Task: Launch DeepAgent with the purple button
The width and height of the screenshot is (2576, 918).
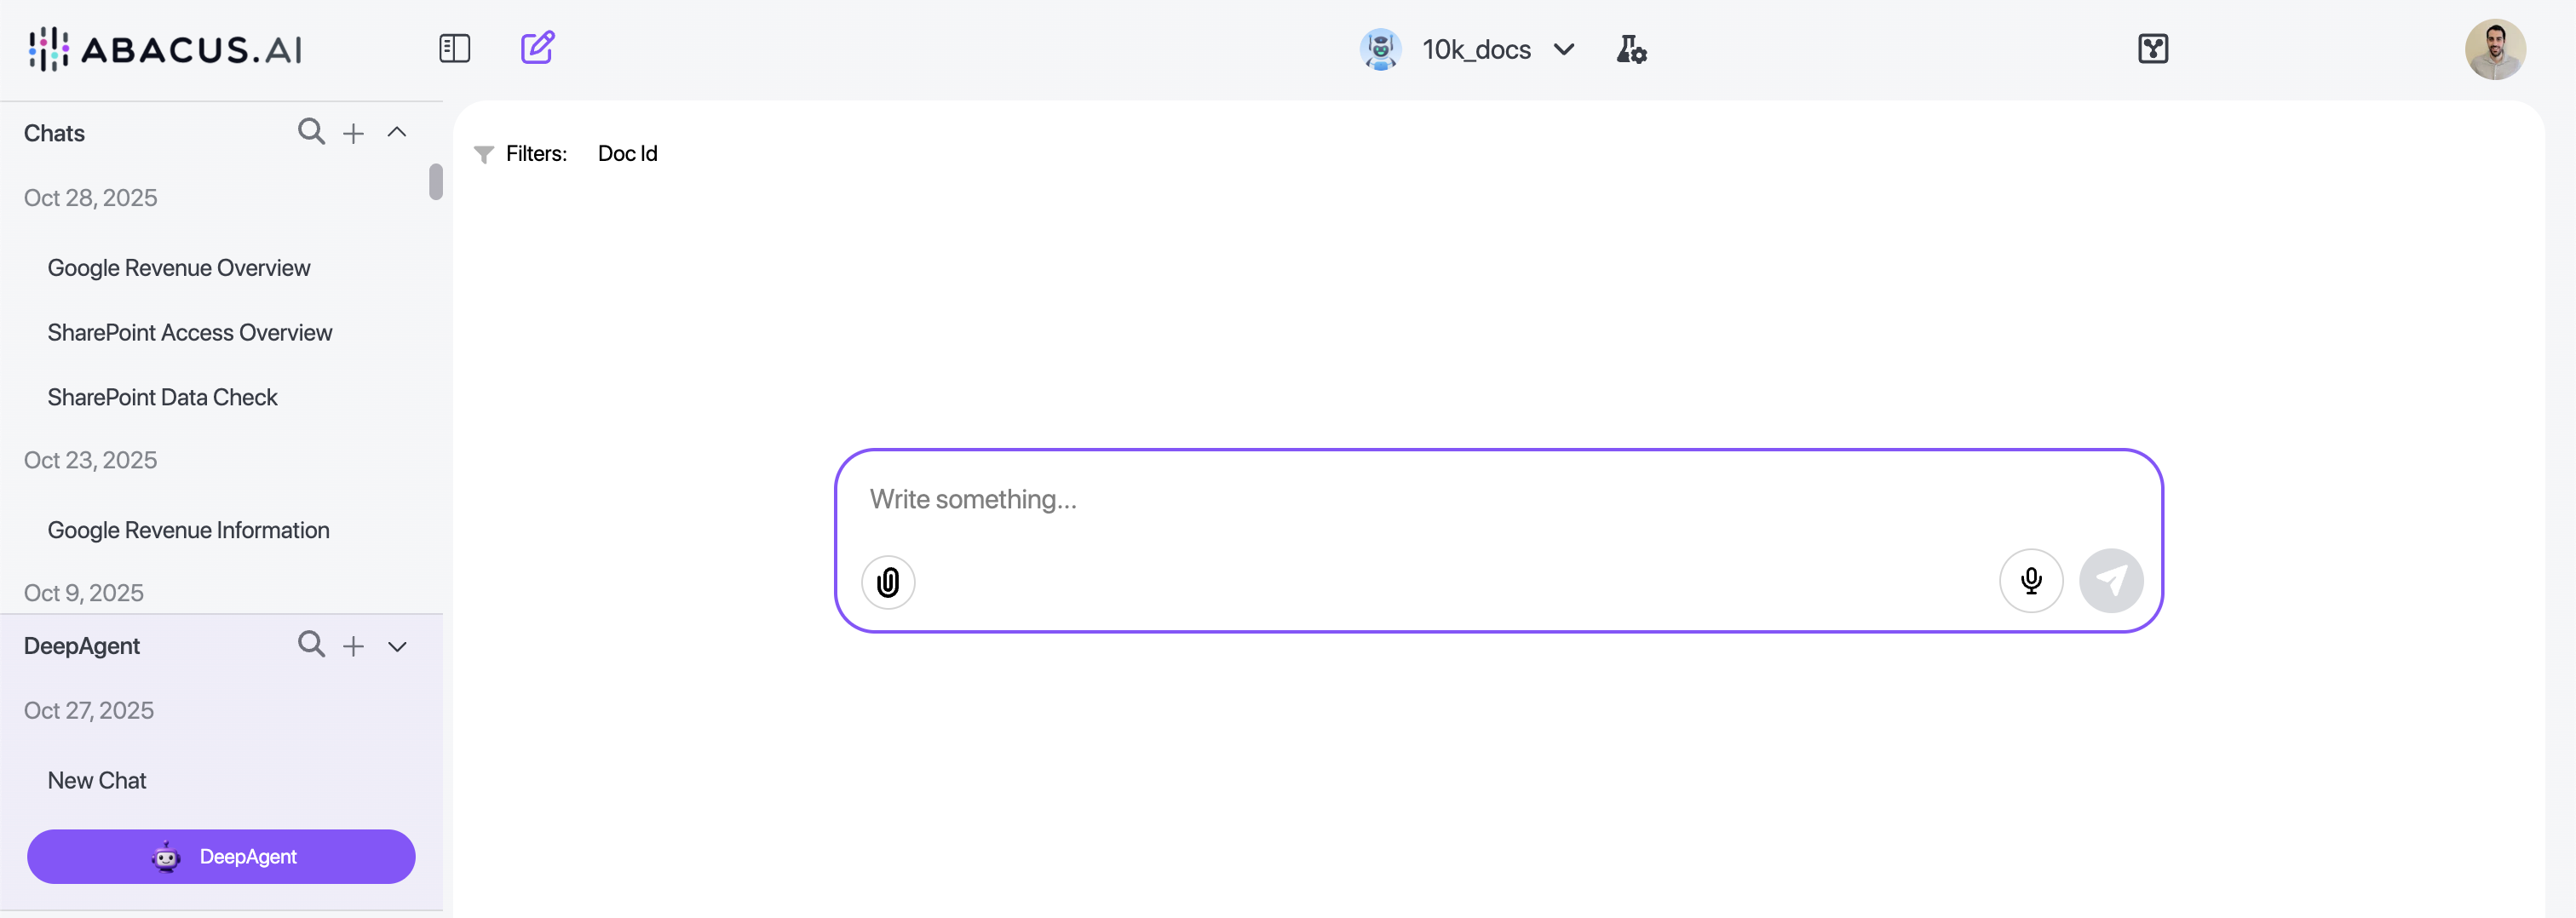Action: pos(221,856)
